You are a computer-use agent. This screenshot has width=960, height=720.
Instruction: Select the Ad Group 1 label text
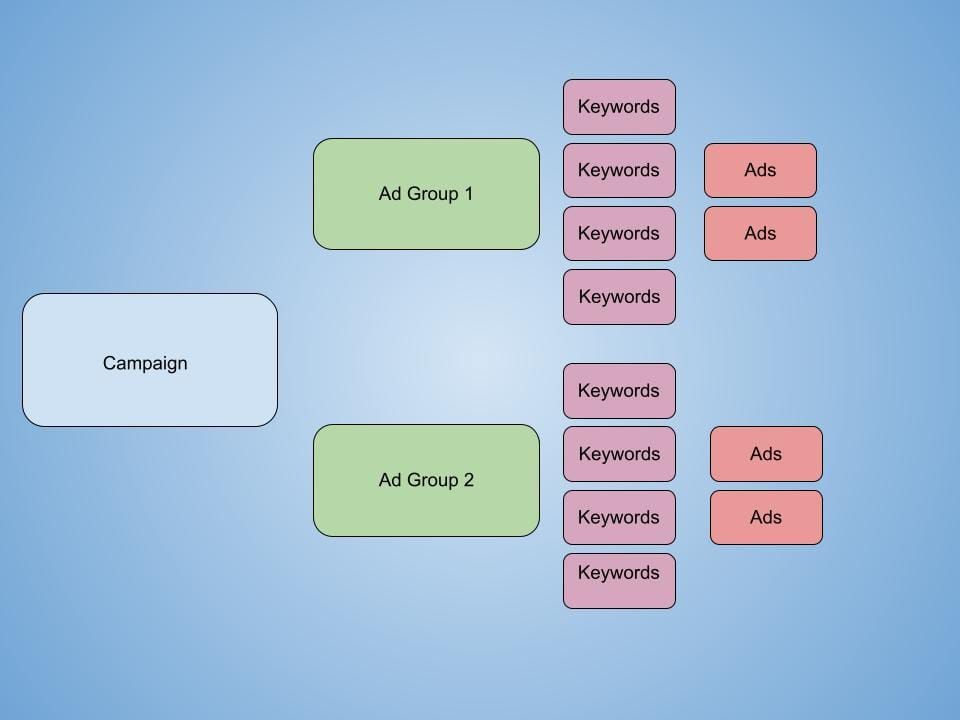pyautogui.click(x=426, y=194)
